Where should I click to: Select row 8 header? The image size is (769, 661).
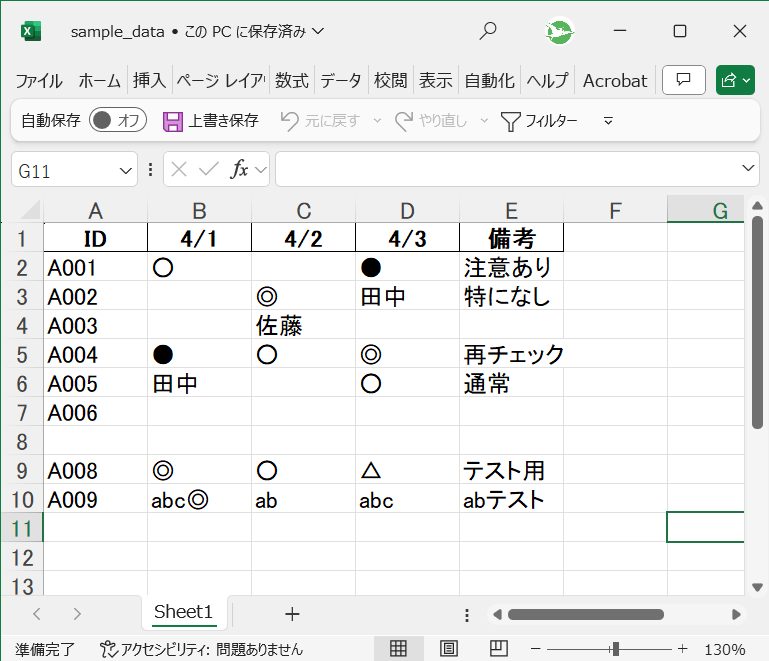click(22, 442)
